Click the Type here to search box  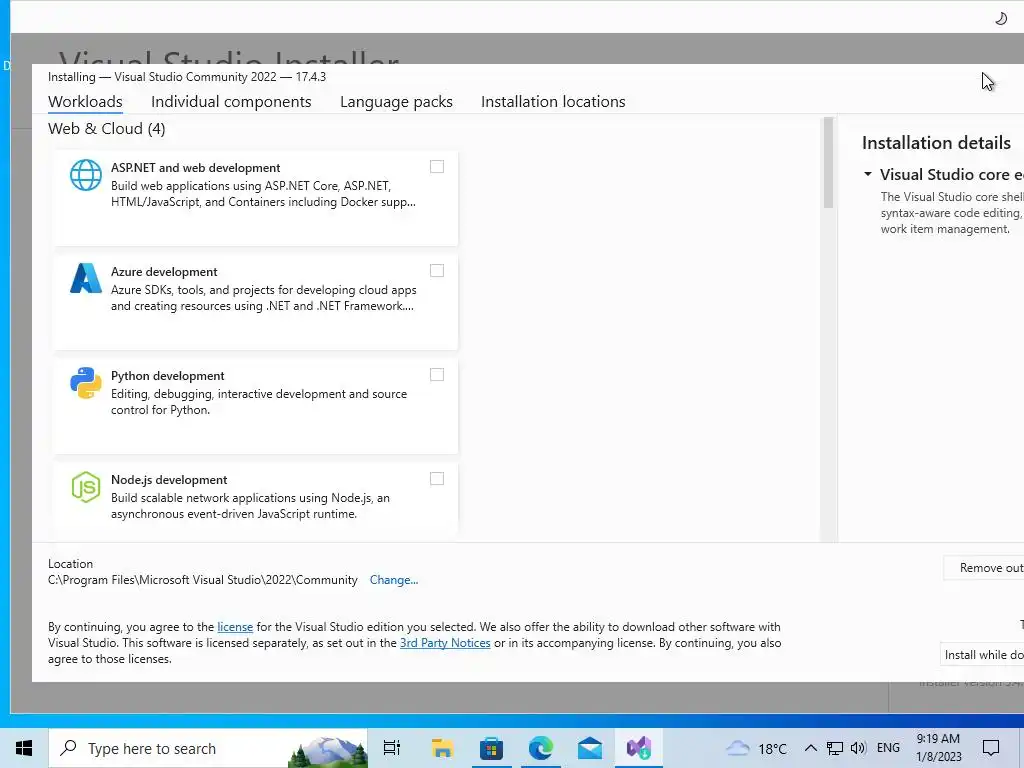coord(208,748)
